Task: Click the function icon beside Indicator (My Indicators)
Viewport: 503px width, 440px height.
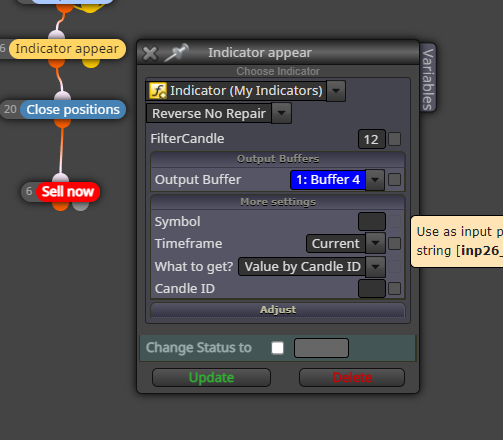Action: pyautogui.click(x=158, y=91)
